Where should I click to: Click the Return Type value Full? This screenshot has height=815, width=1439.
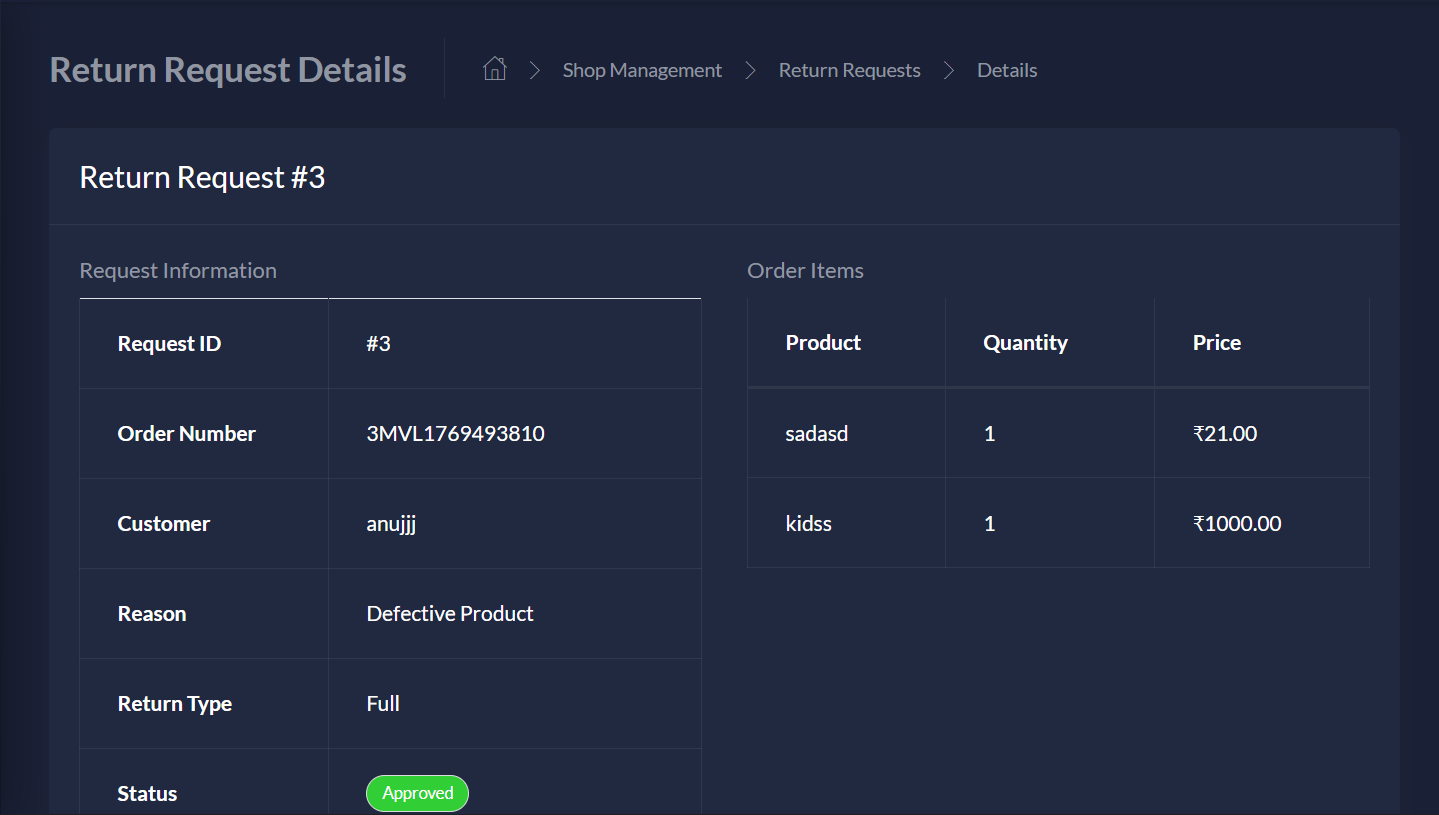point(383,703)
